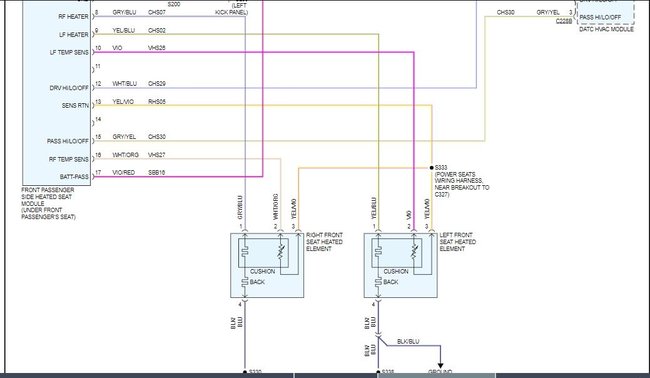Click CUSHION inside the right front element
This screenshot has width=650, height=378.
(262, 271)
